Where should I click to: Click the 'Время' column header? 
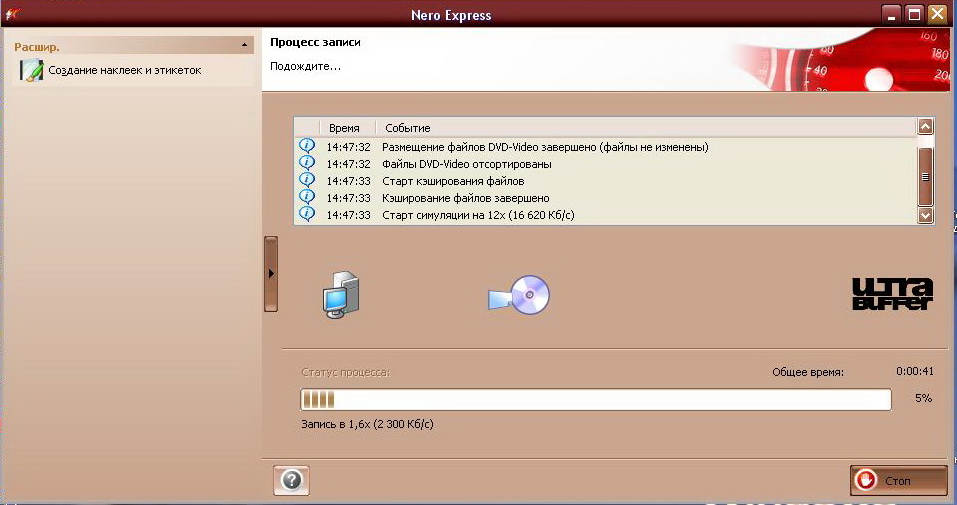[344, 128]
